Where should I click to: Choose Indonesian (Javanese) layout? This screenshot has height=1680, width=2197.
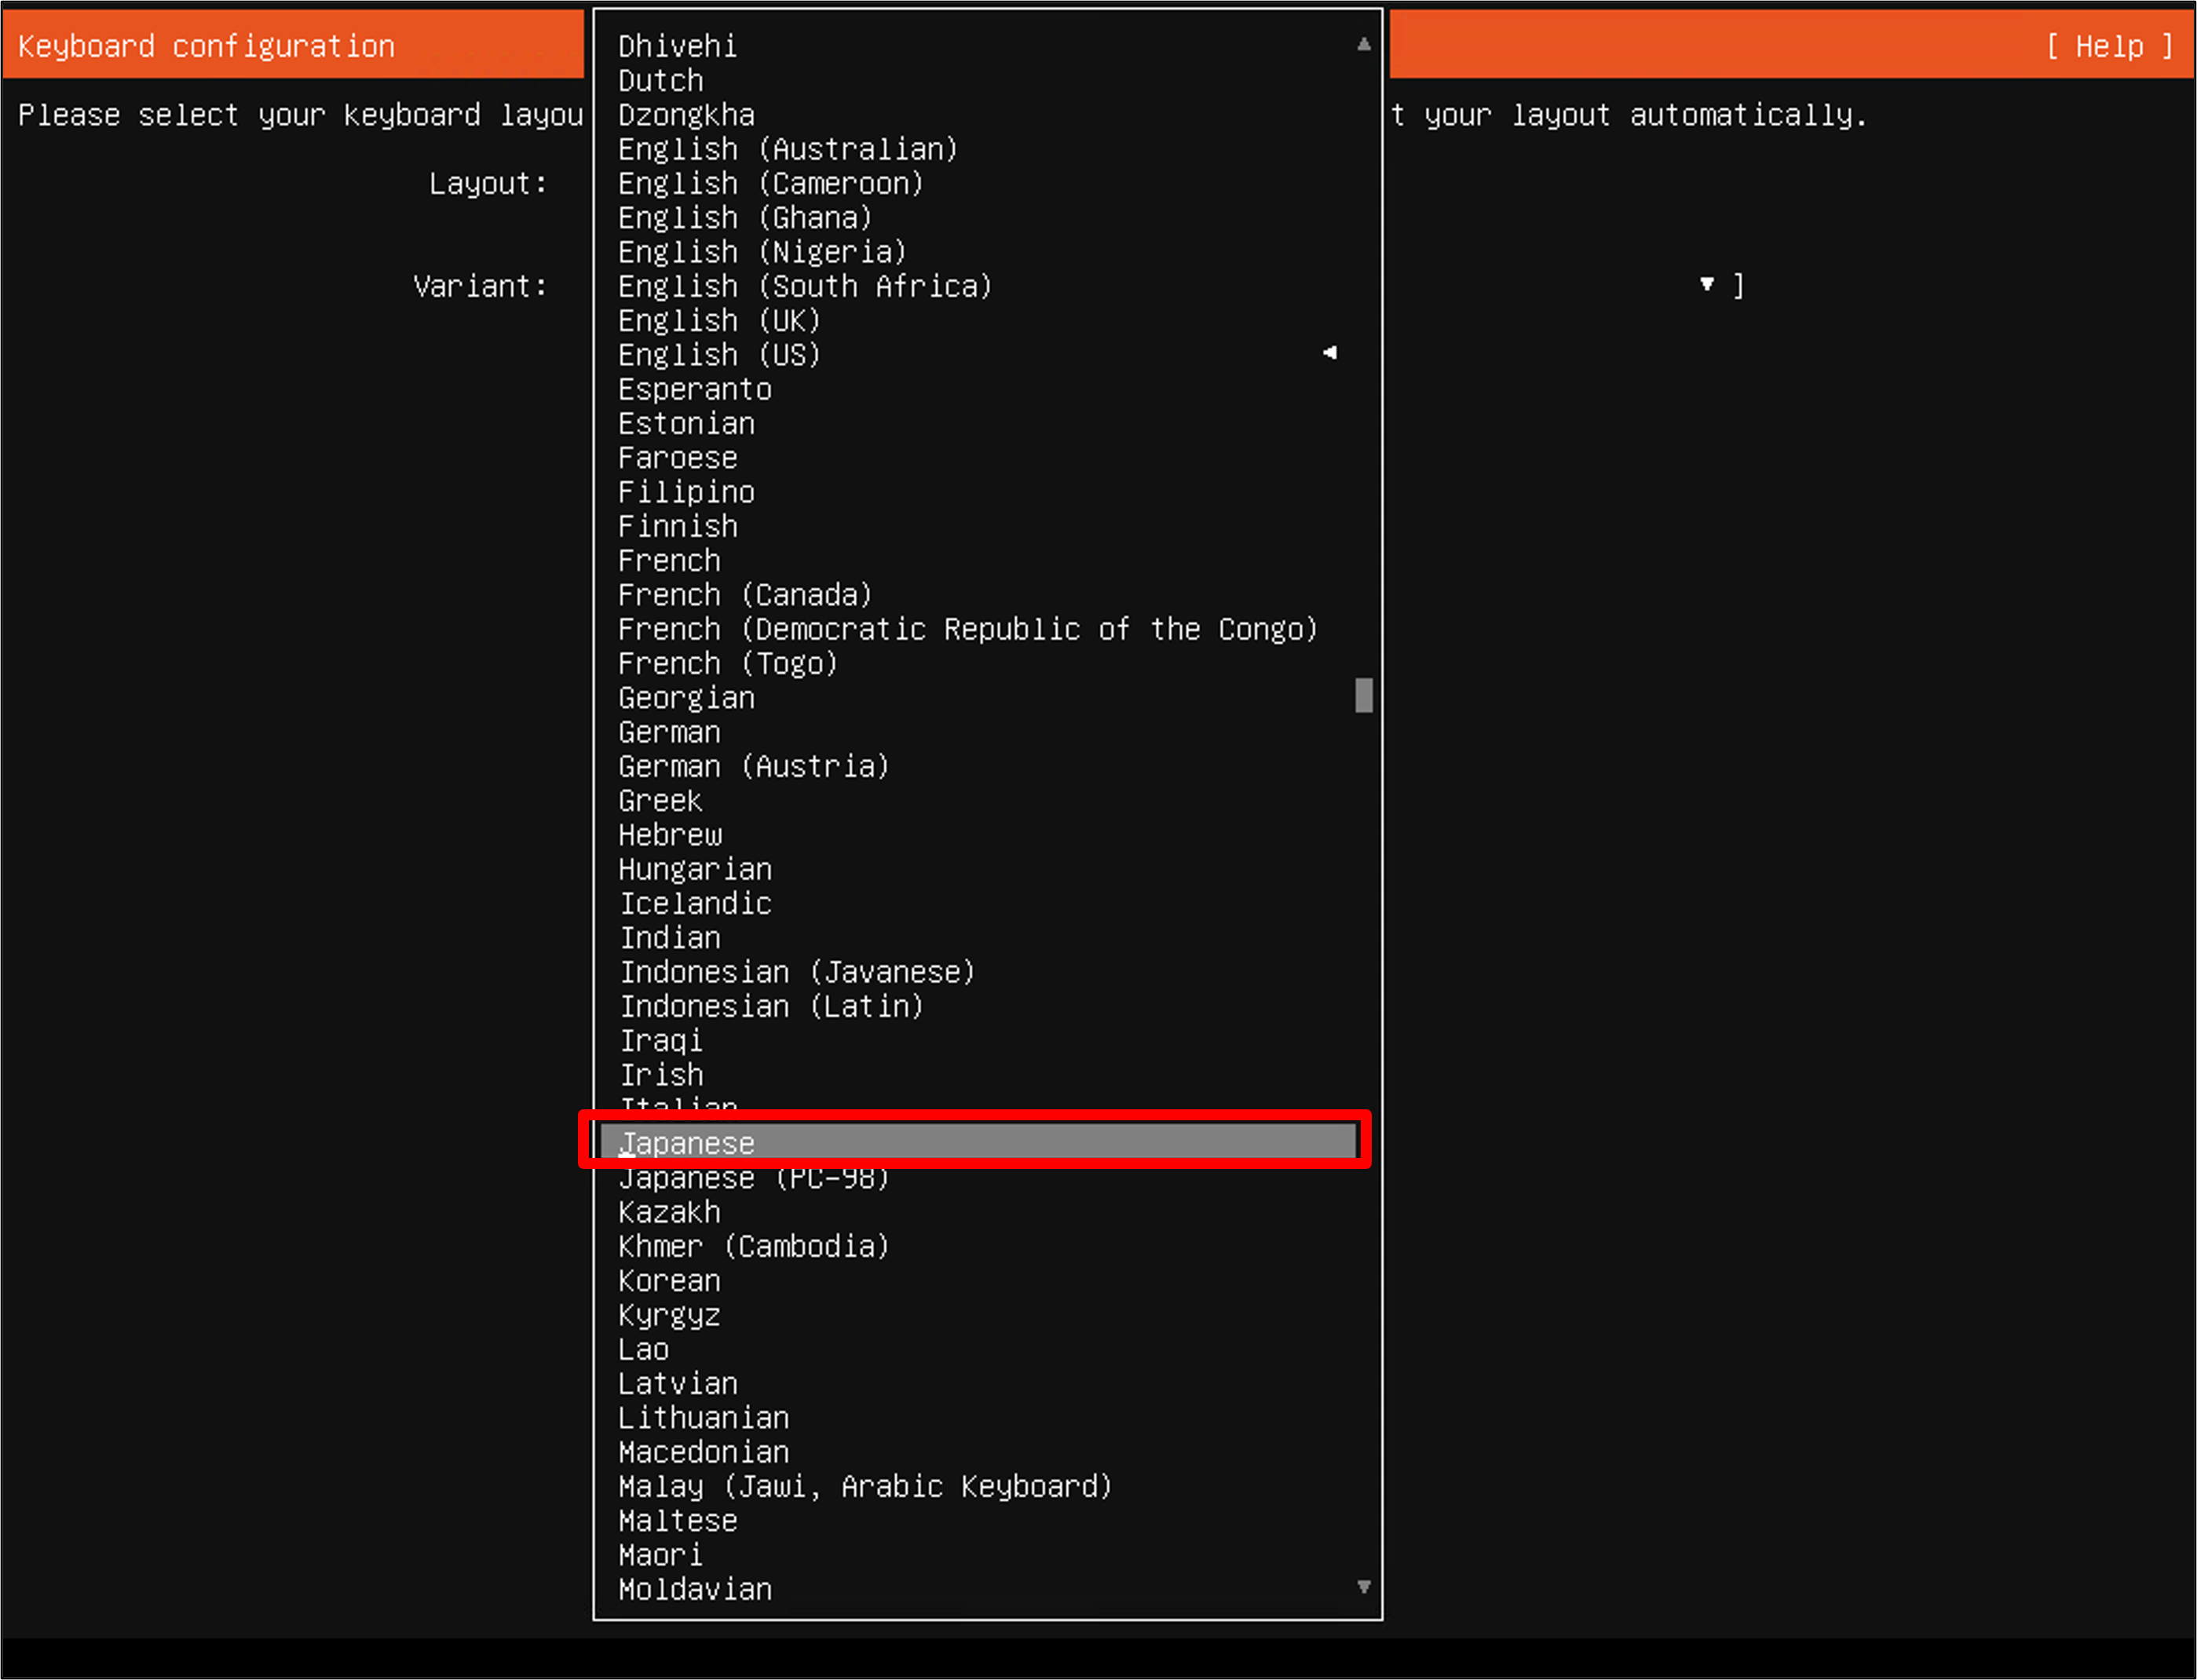[796, 972]
